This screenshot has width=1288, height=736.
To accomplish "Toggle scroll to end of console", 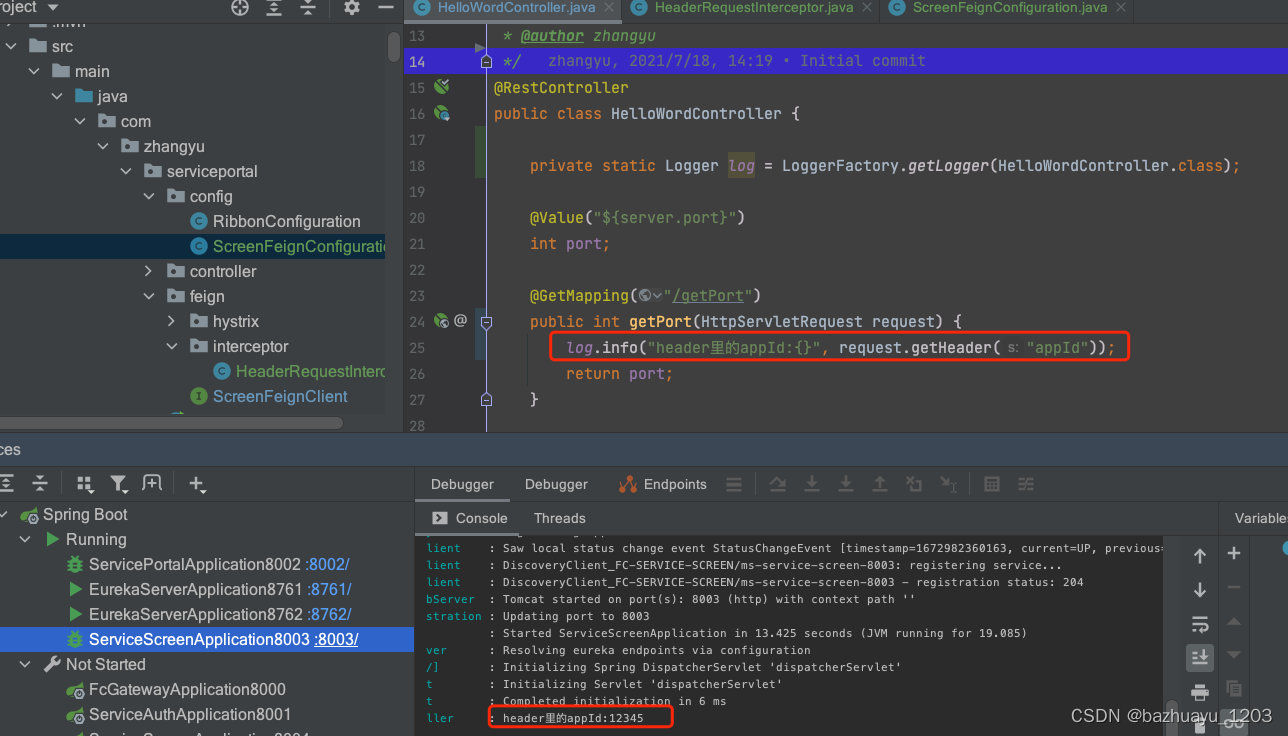I will click(1200, 657).
